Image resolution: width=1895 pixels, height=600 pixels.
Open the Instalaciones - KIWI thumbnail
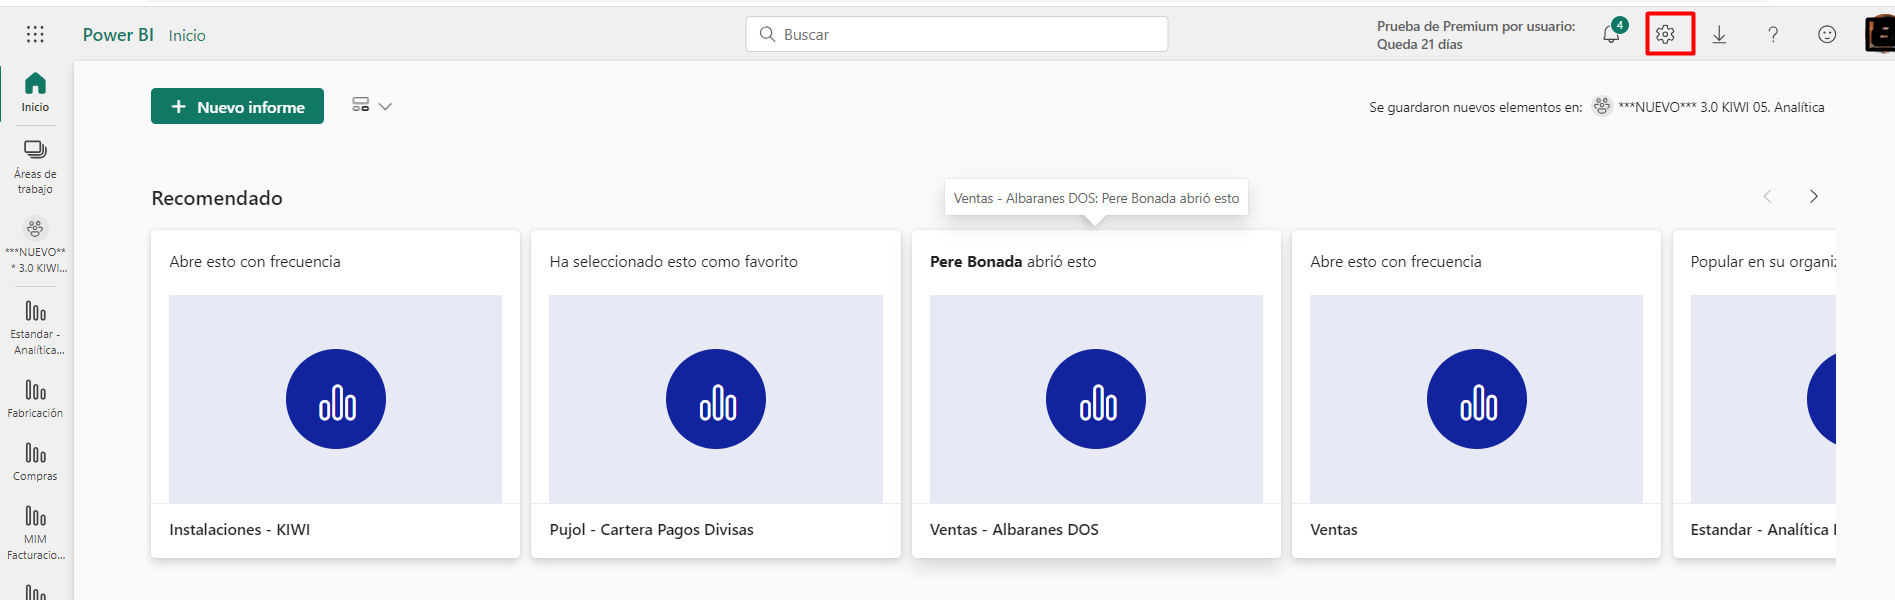click(335, 399)
